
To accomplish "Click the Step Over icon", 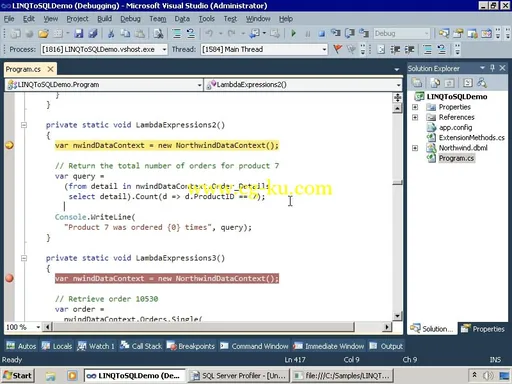I will 350,33.
